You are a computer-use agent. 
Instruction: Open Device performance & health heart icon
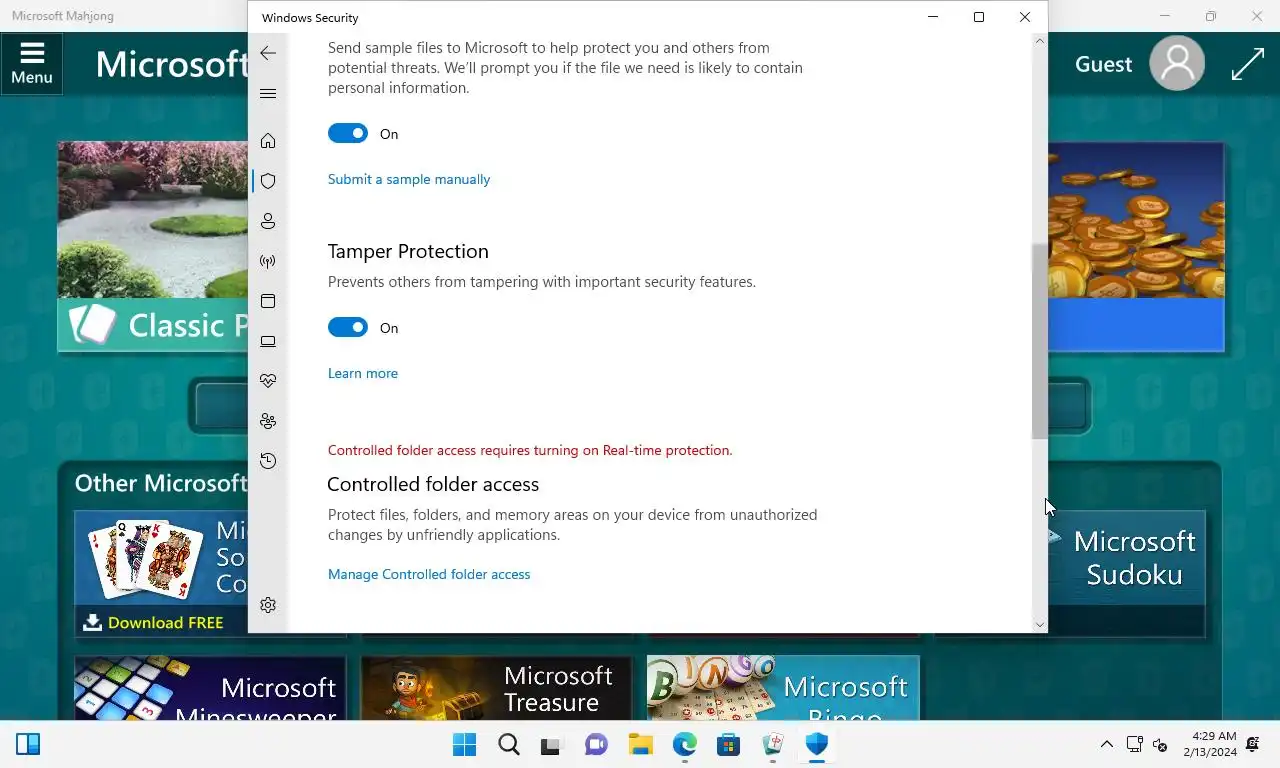tap(268, 381)
